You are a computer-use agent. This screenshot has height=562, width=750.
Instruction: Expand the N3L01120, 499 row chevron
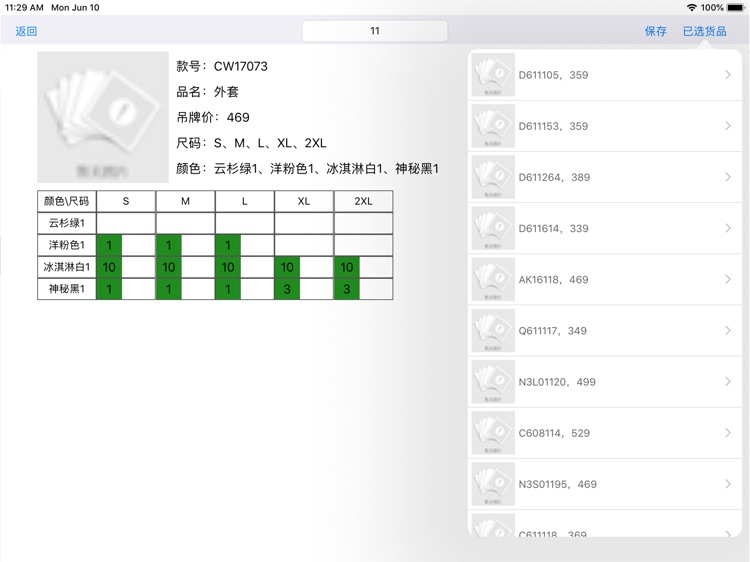click(728, 382)
